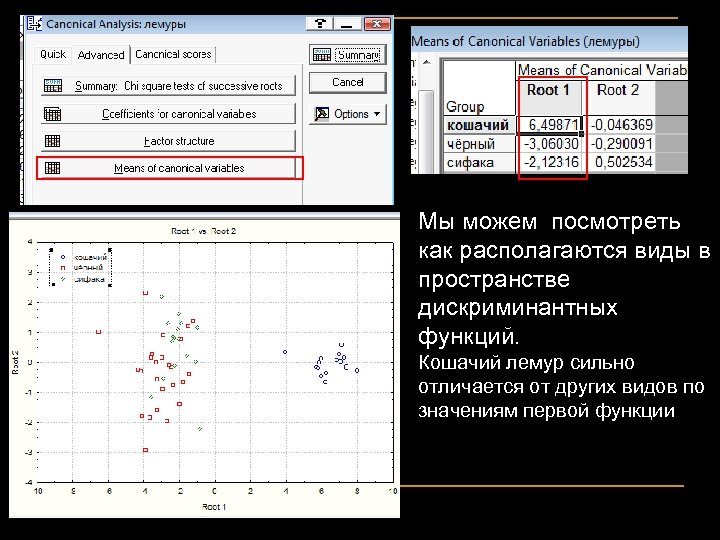Click the Canonical Analysis window title icon
Viewport: 720px width, 540px height.
click(34, 23)
